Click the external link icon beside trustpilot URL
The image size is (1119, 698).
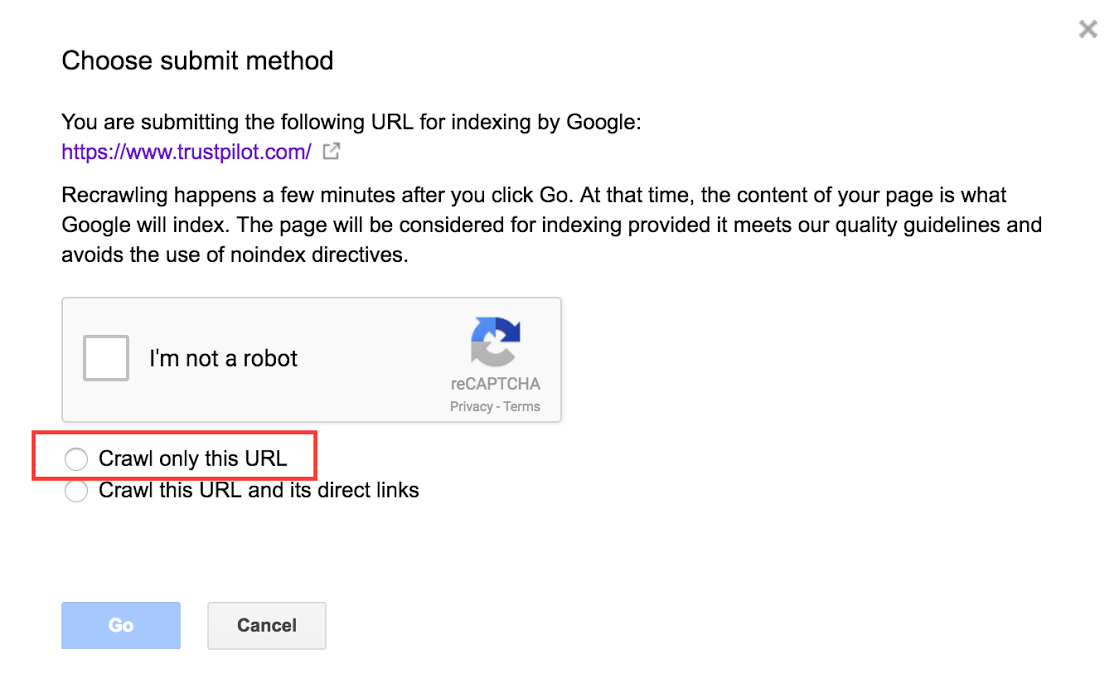tap(331, 151)
